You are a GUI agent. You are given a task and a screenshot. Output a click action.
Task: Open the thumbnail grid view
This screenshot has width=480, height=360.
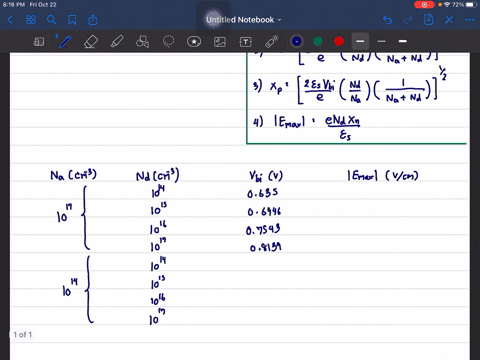coord(31,20)
